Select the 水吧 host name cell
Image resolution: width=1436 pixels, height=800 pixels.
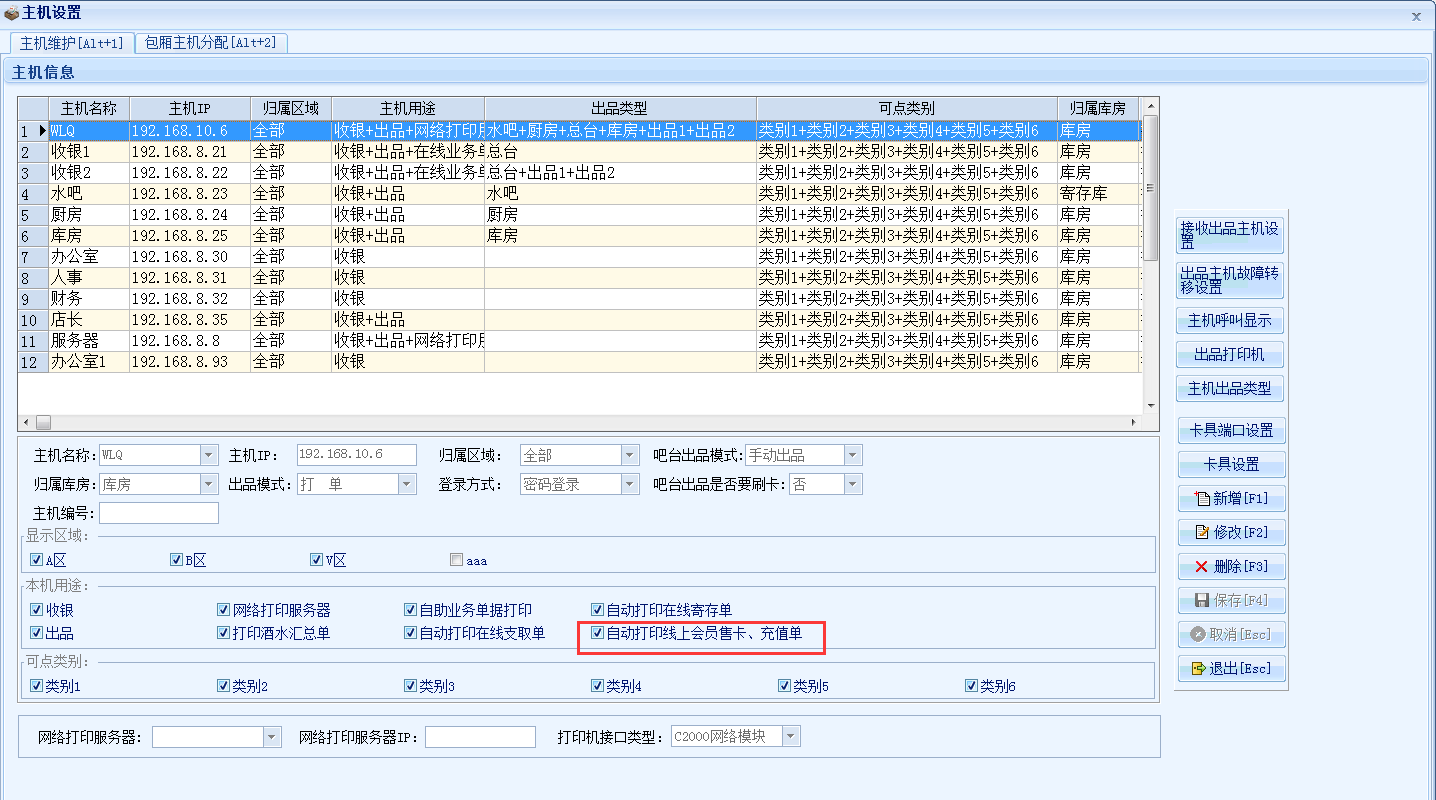coord(89,193)
